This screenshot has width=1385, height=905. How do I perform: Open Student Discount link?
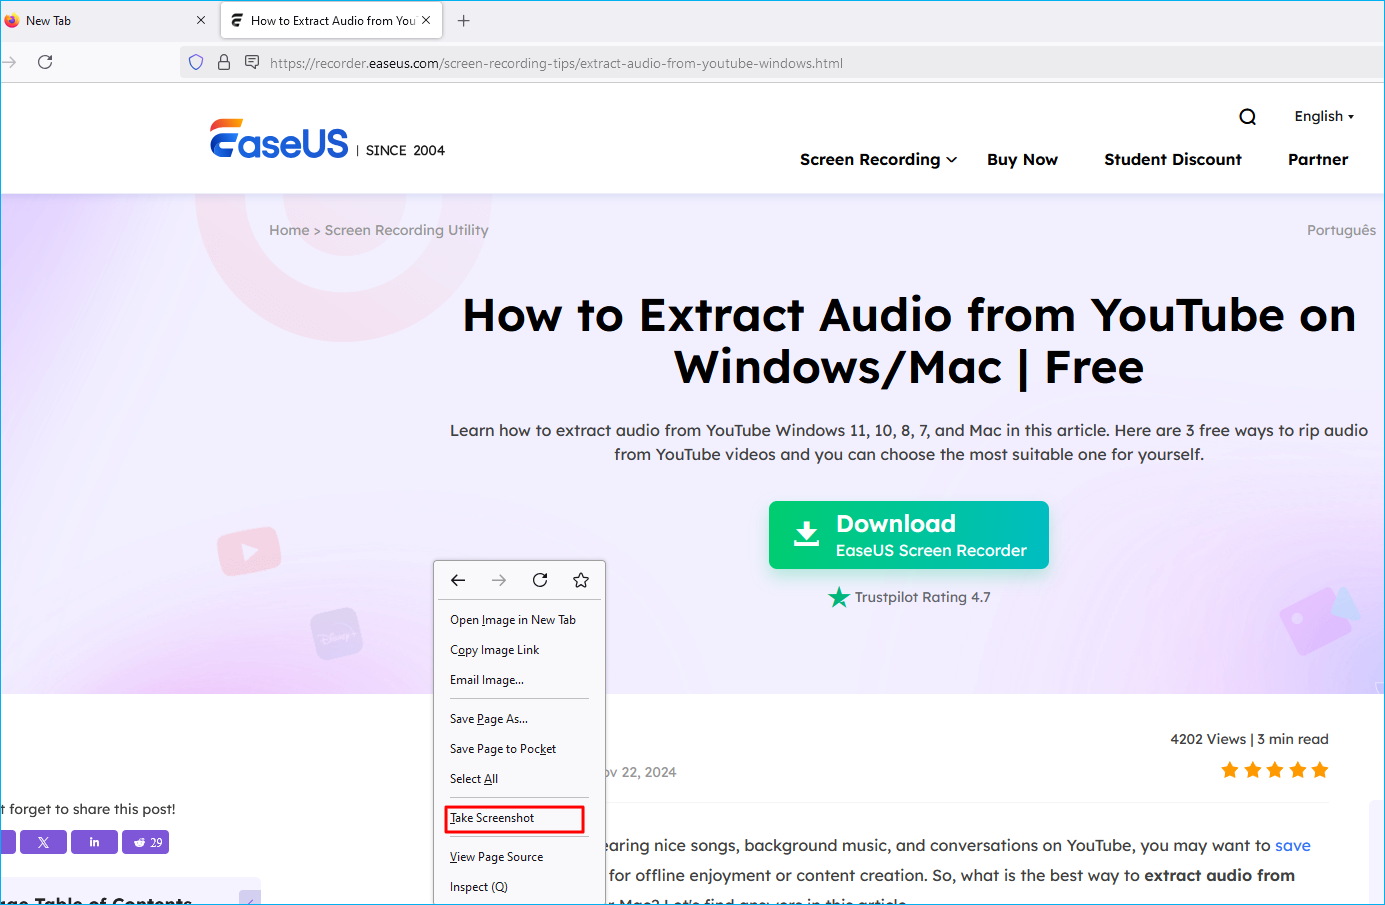click(x=1173, y=159)
